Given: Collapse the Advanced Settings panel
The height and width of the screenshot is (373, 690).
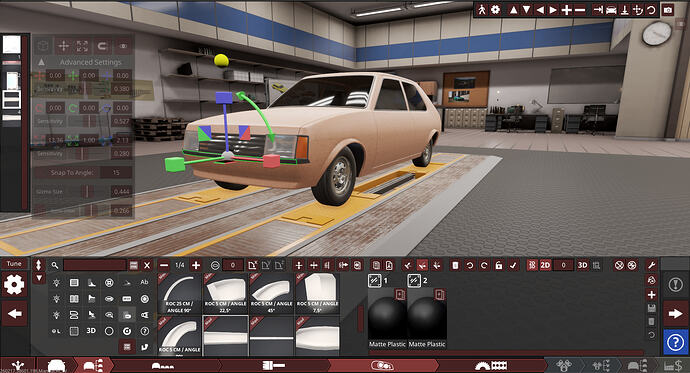Looking at the screenshot, I should 41,62.
